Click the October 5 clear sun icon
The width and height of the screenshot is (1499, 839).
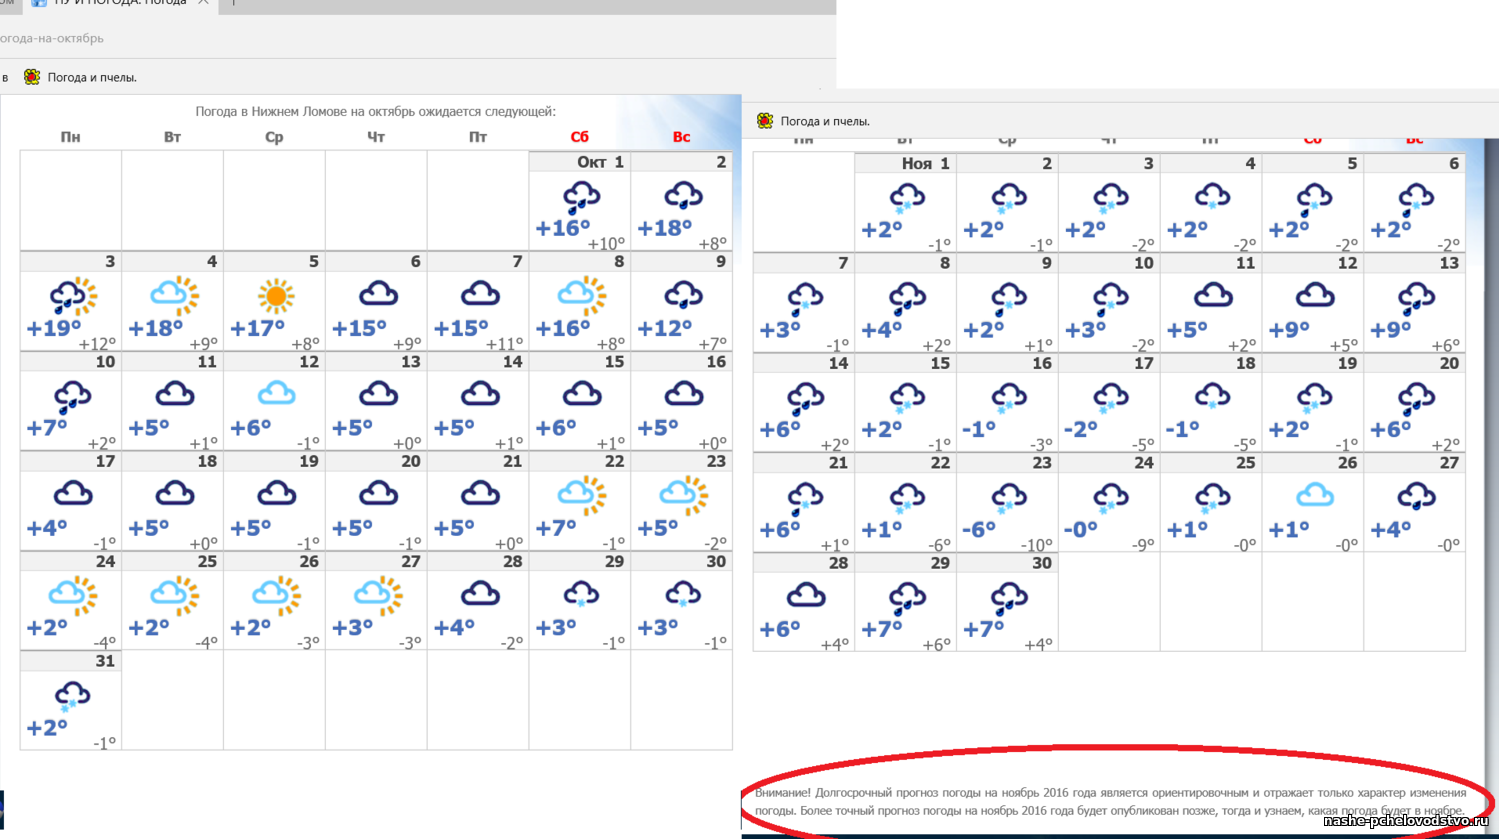[x=276, y=297]
